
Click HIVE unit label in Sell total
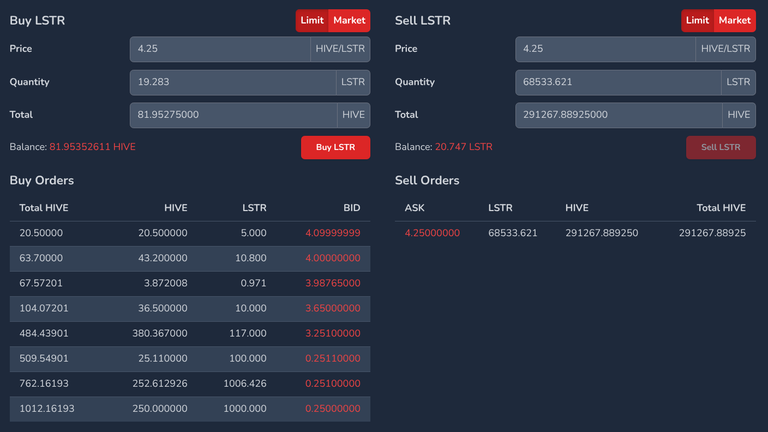click(739, 115)
